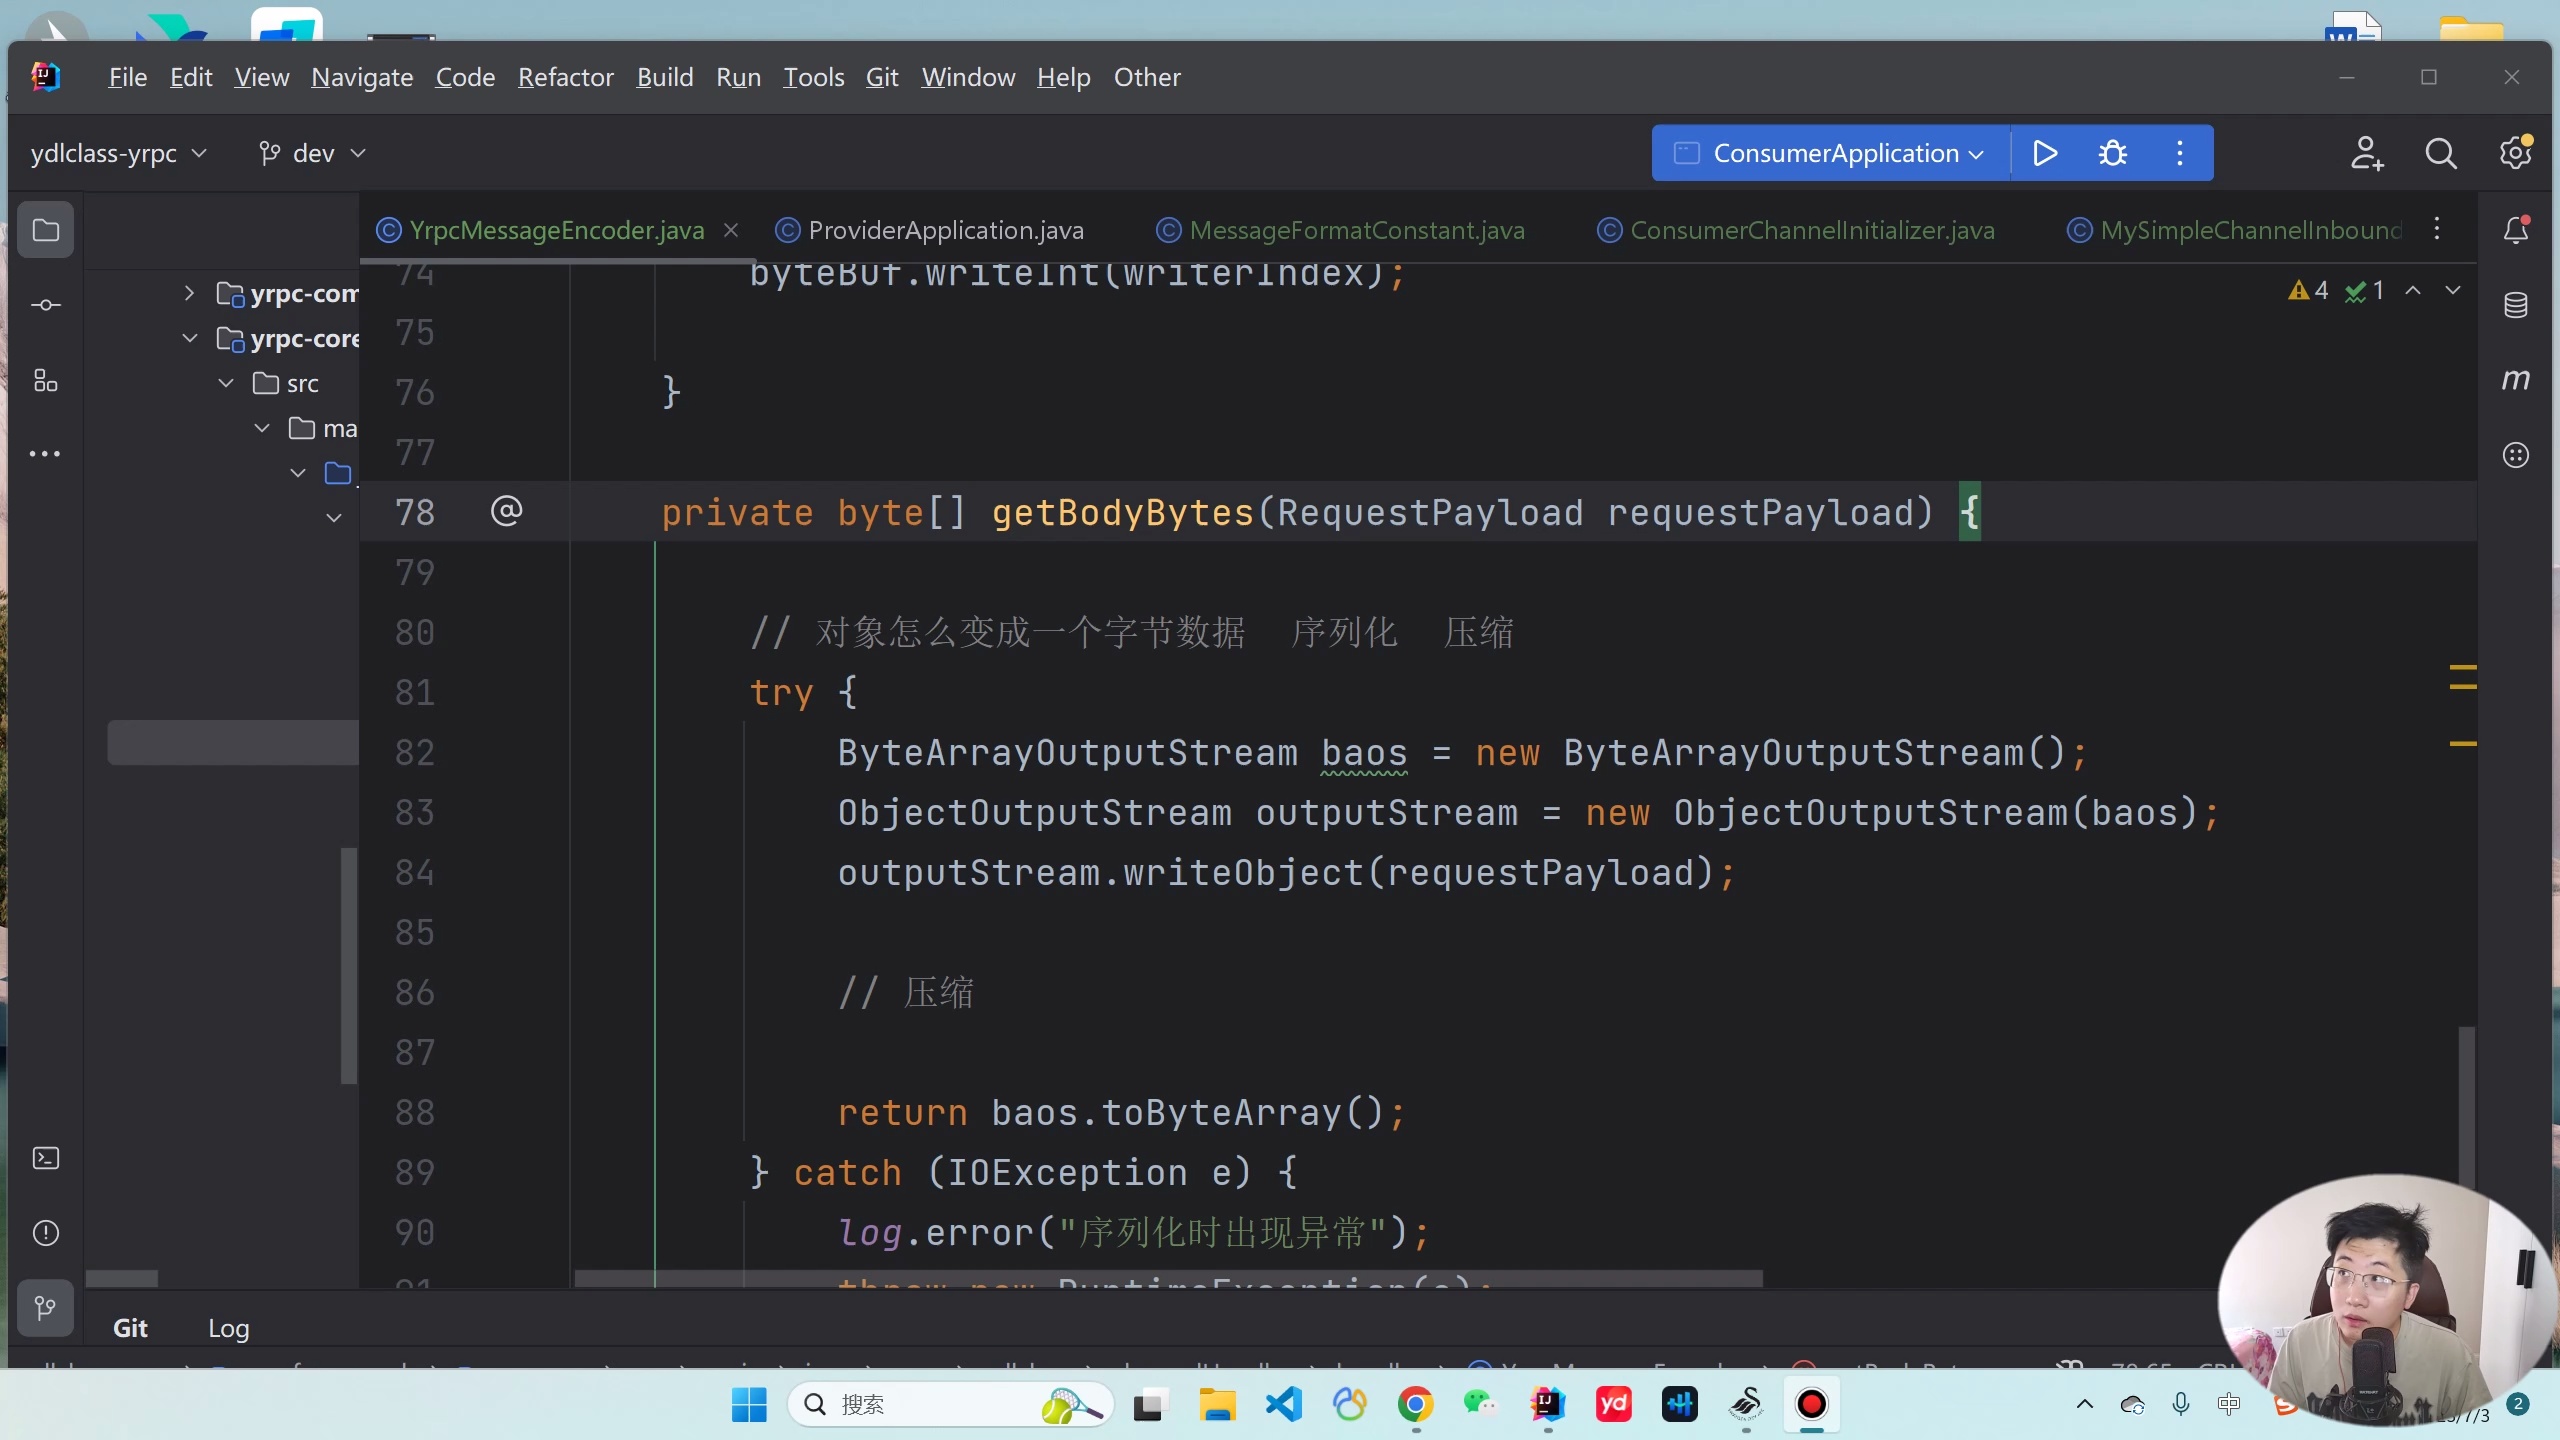Open the Project tool window icon
Image resolution: width=2560 pixels, height=1440 pixels.
[x=45, y=231]
